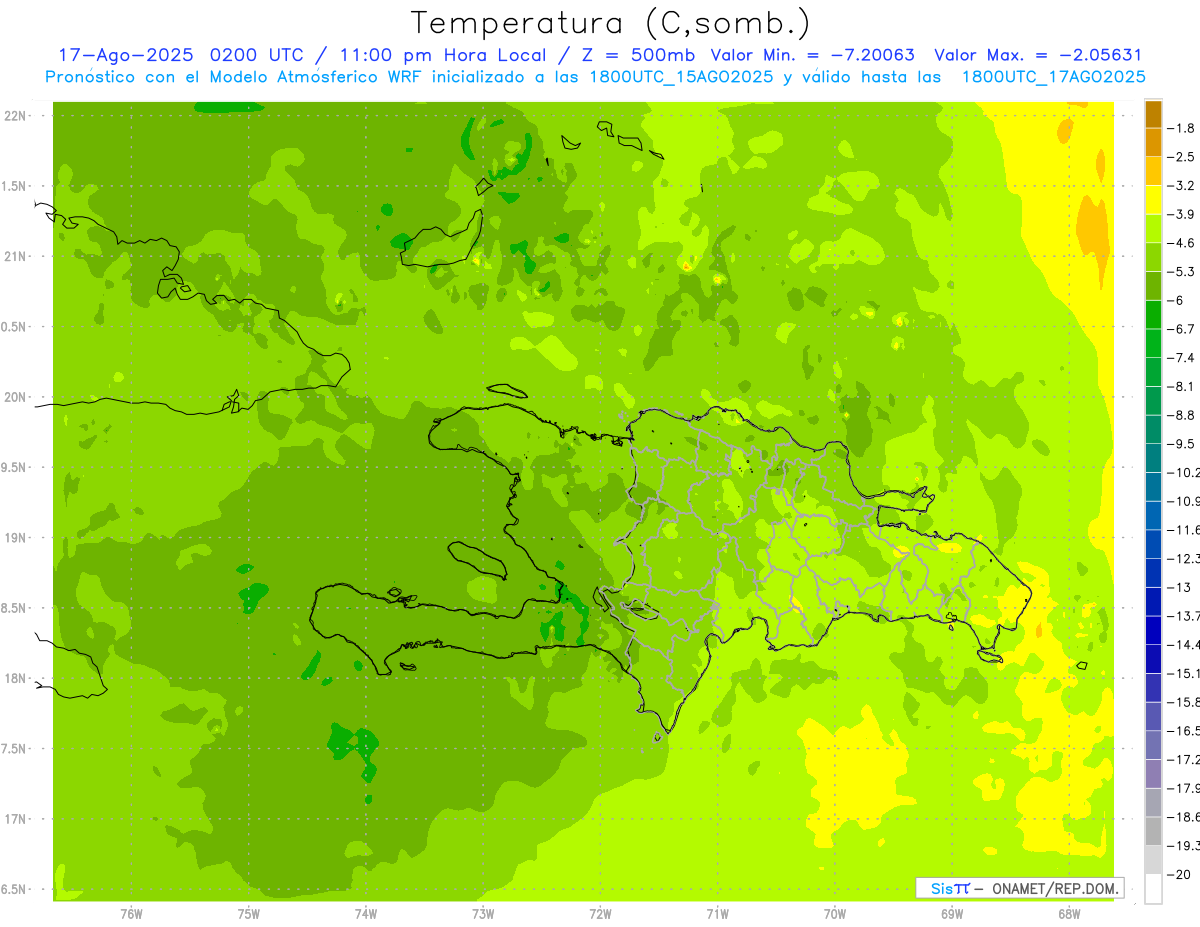Click the '-14.4' colorbar value
This screenshot has height=927, width=1200.
(1185, 645)
